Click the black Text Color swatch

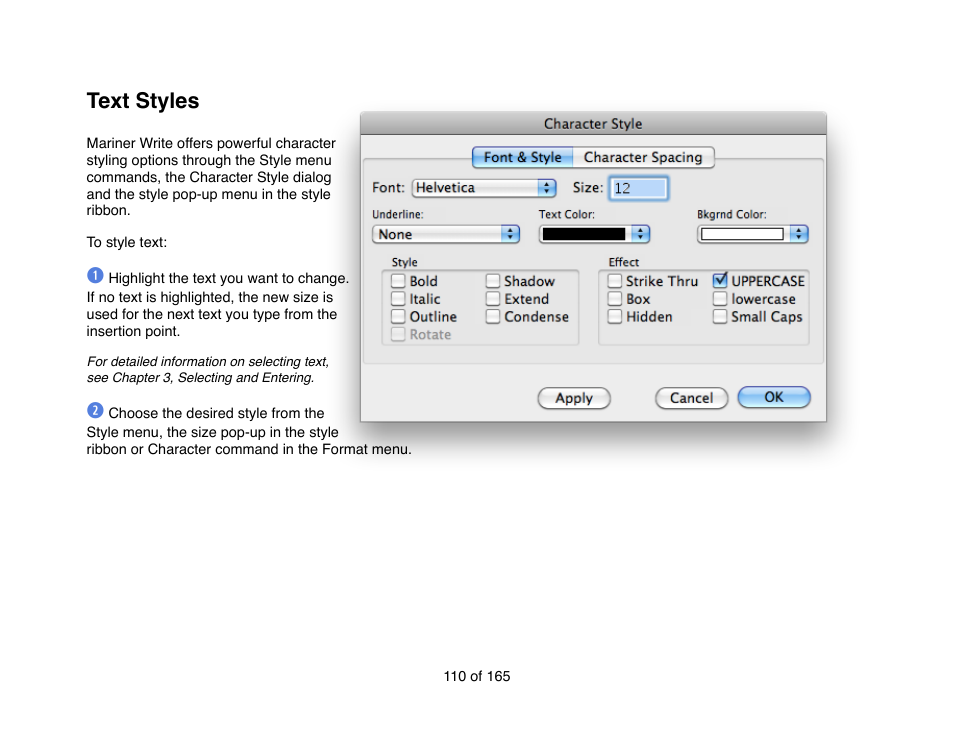584,234
